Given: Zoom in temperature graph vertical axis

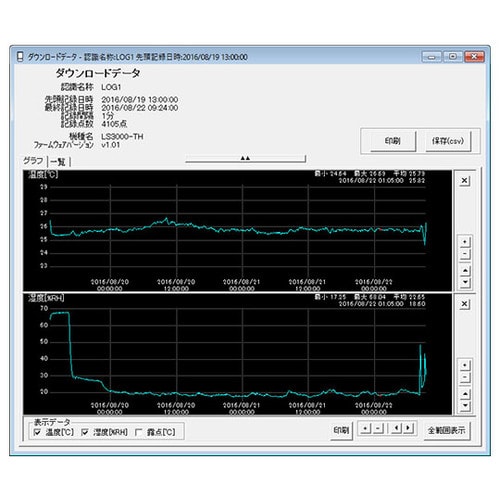Looking at the screenshot, I should point(465,242).
